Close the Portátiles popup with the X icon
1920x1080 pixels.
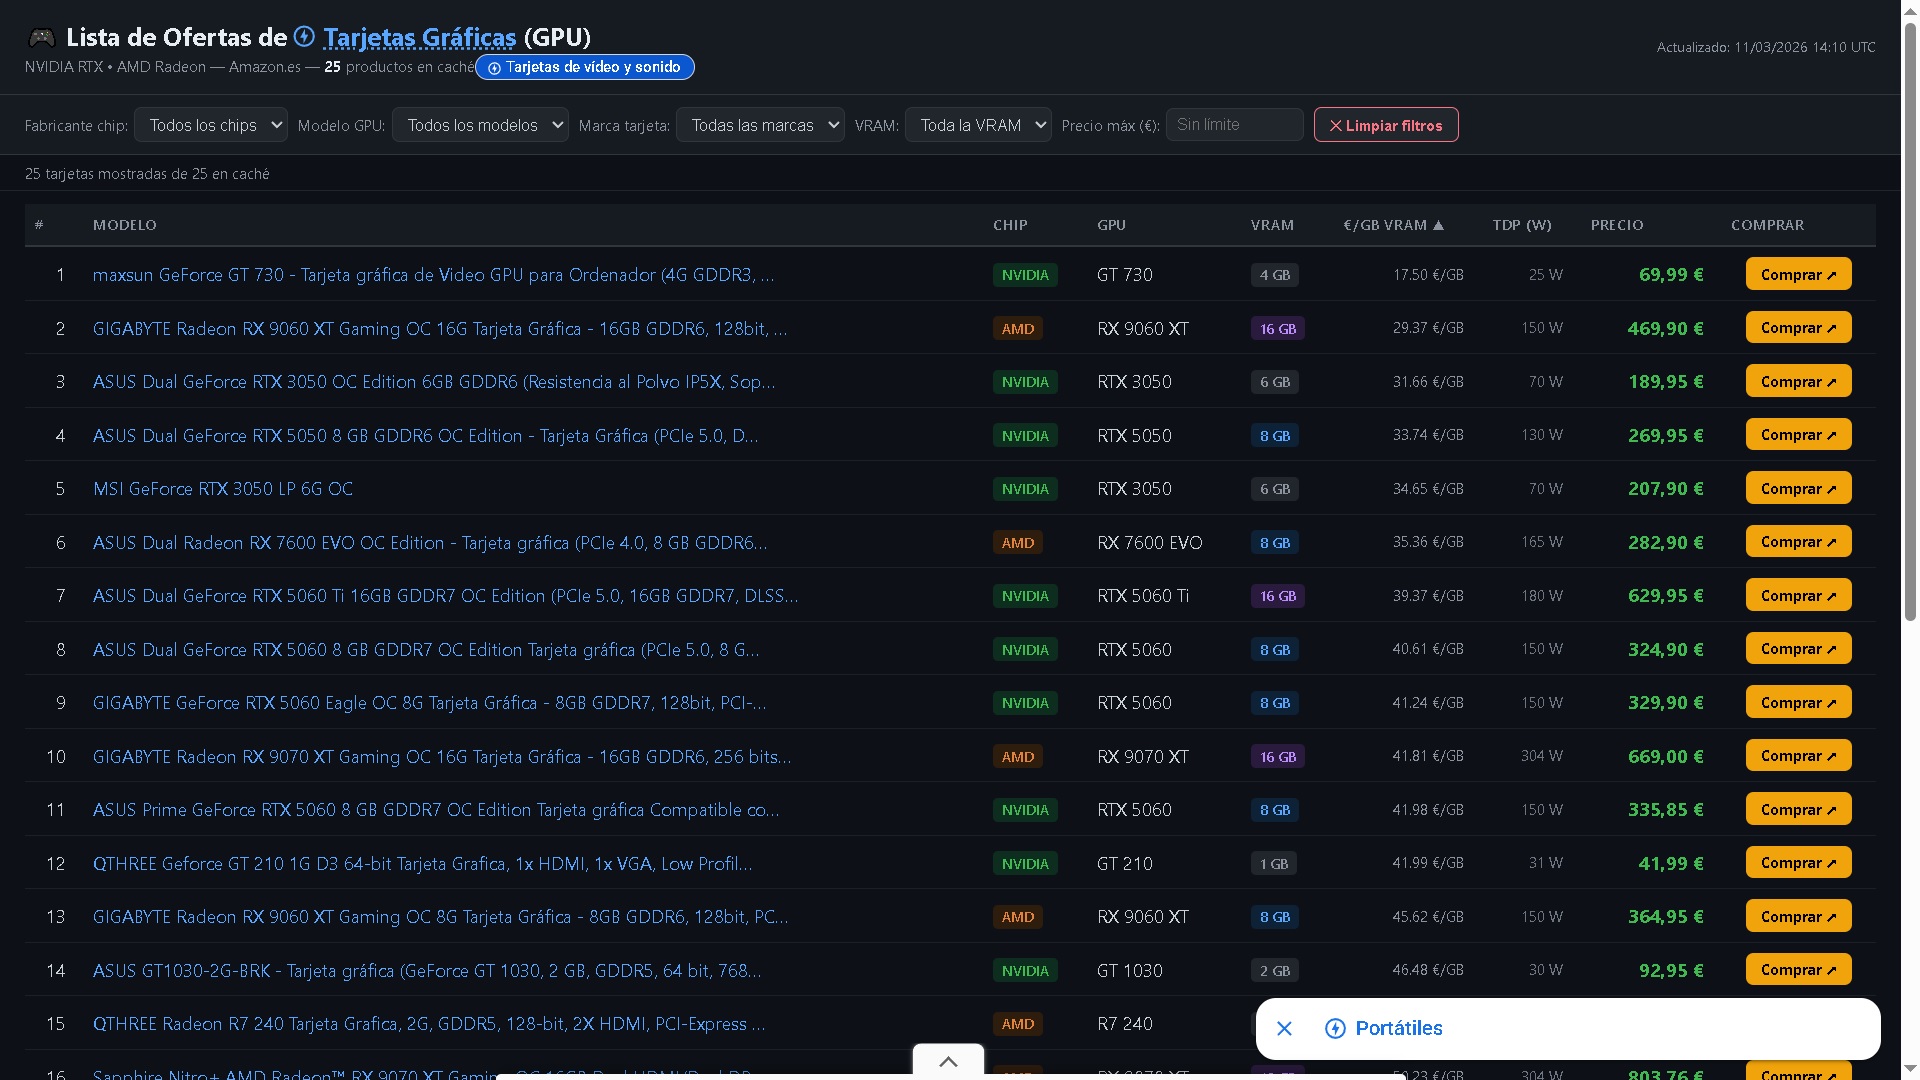1285,1028
